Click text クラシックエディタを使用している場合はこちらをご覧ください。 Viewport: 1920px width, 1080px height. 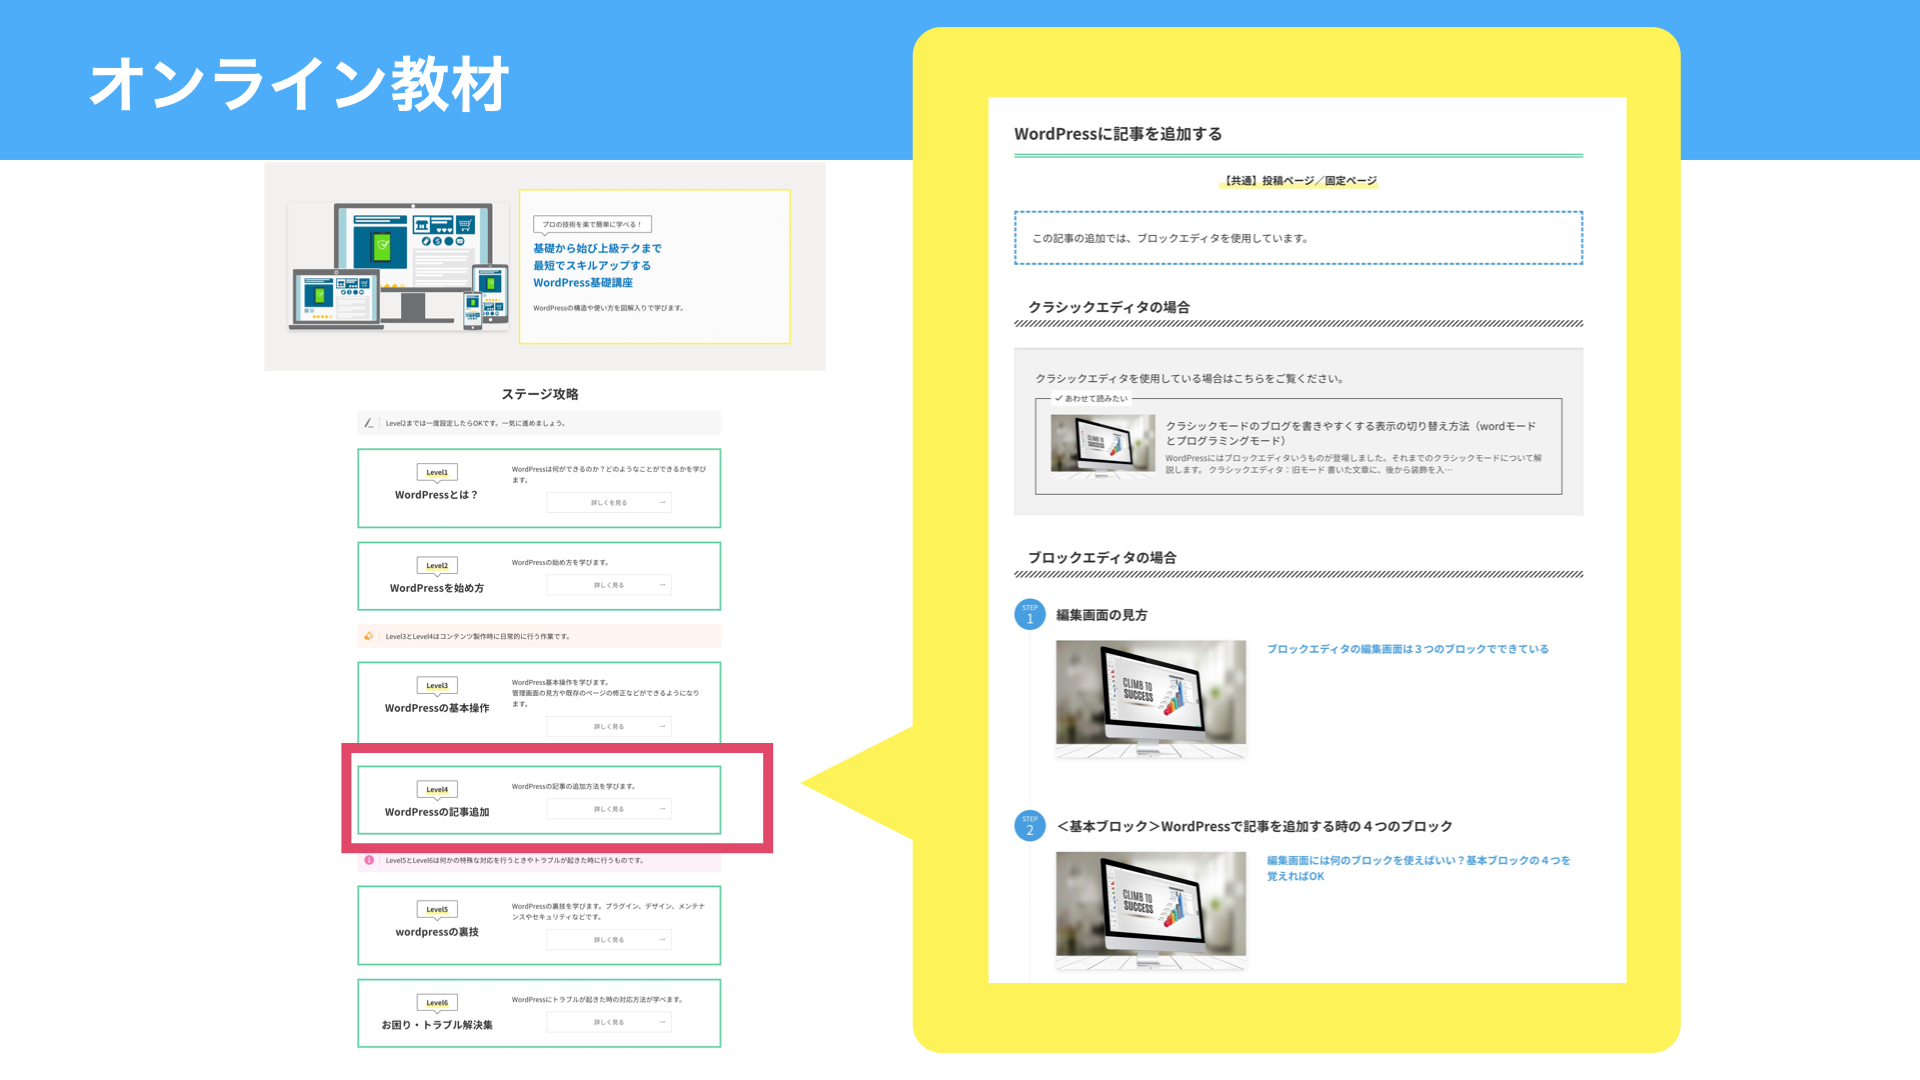click(x=1191, y=379)
